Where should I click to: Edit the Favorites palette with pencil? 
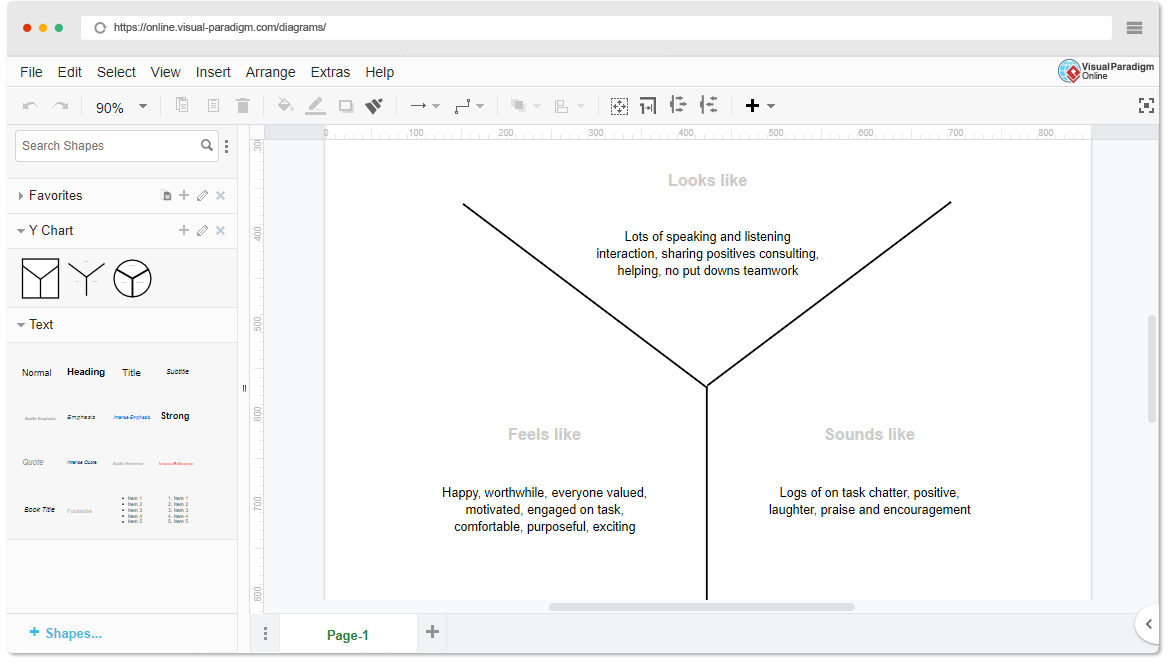click(202, 196)
